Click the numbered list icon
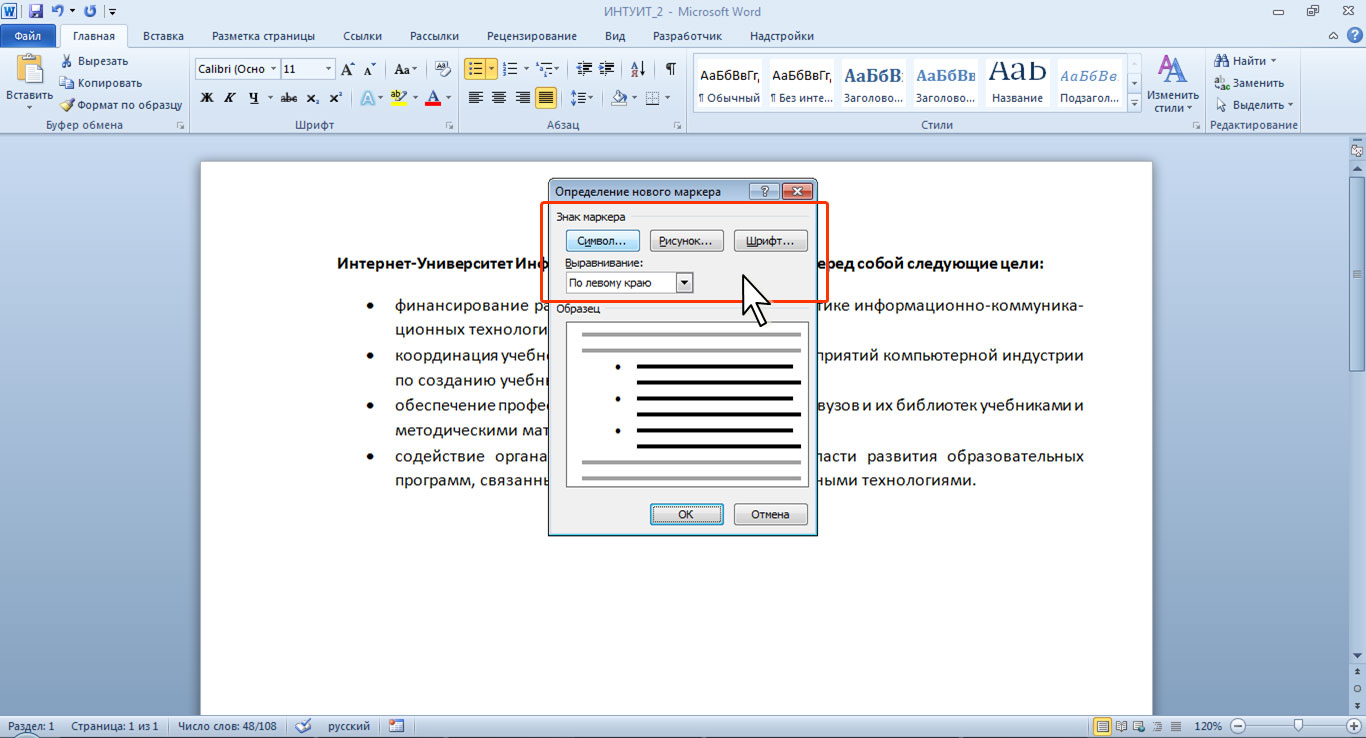Image resolution: width=1366 pixels, height=738 pixels. click(510, 69)
